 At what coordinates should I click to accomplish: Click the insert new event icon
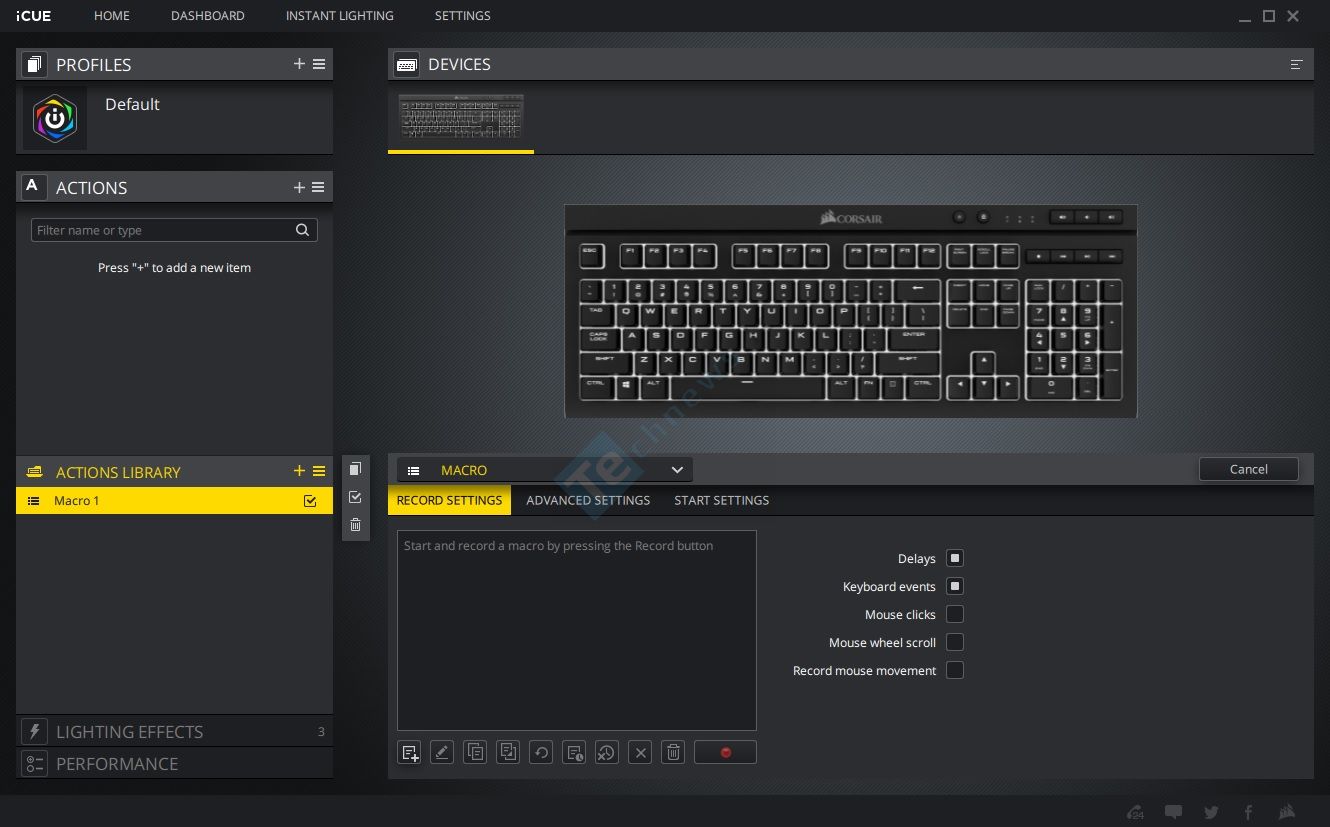coord(410,753)
